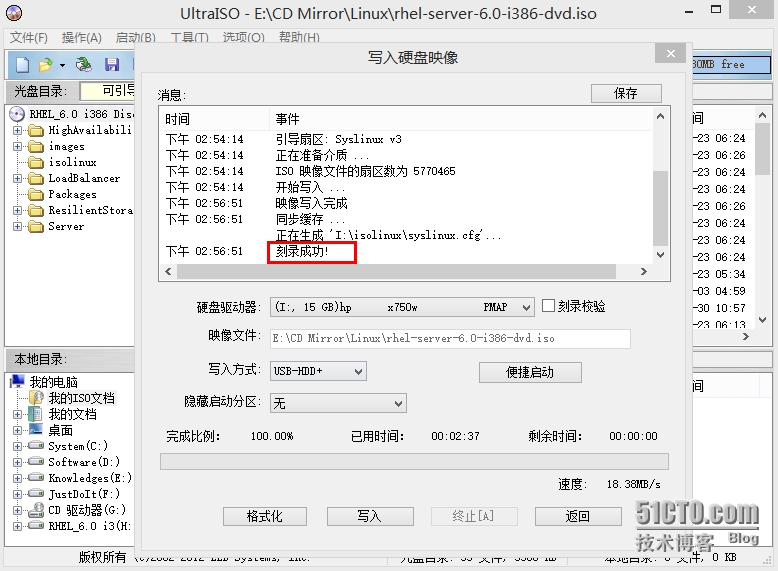Click the 事件 column header
778x571 pixels.
tap(461, 119)
